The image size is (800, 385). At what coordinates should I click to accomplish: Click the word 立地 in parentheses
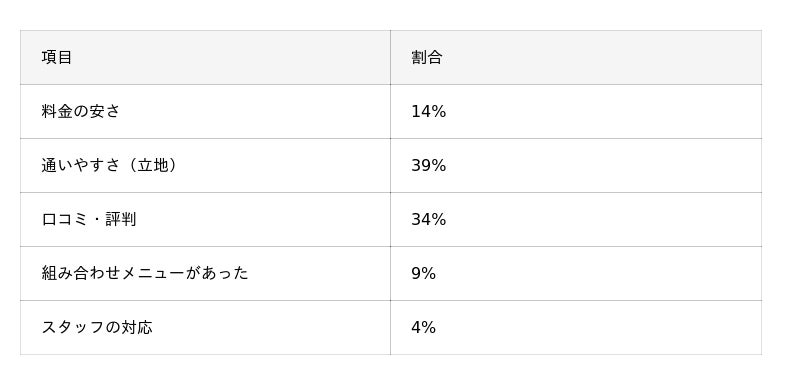click(153, 165)
